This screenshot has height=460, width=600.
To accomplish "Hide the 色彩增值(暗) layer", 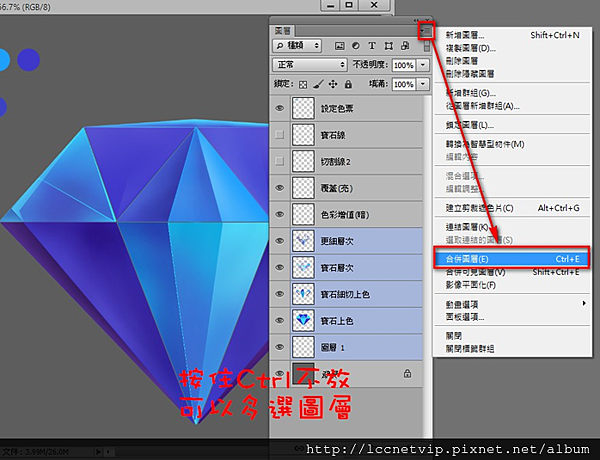I will [x=280, y=214].
